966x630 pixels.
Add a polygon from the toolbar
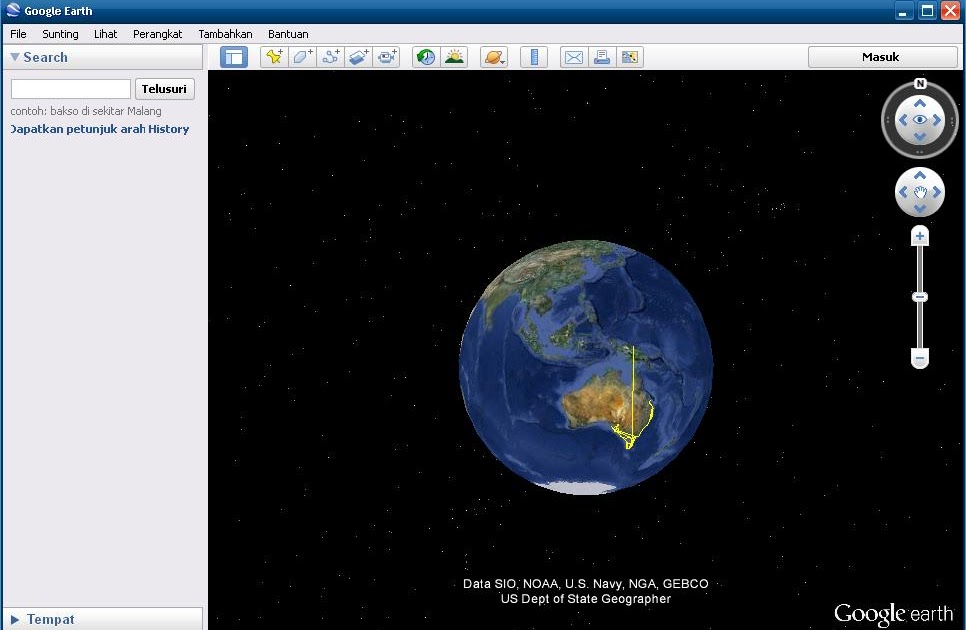click(302, 57)
